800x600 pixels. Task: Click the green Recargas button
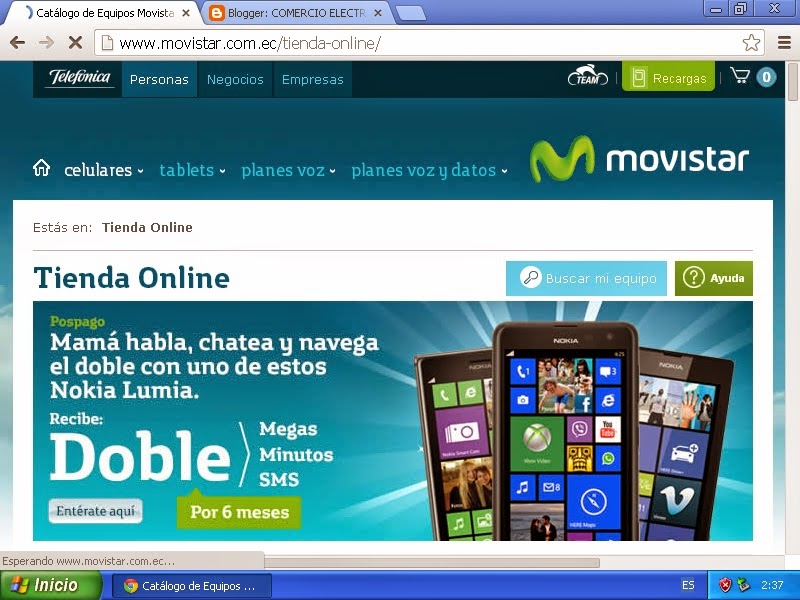tap(668, 77)
